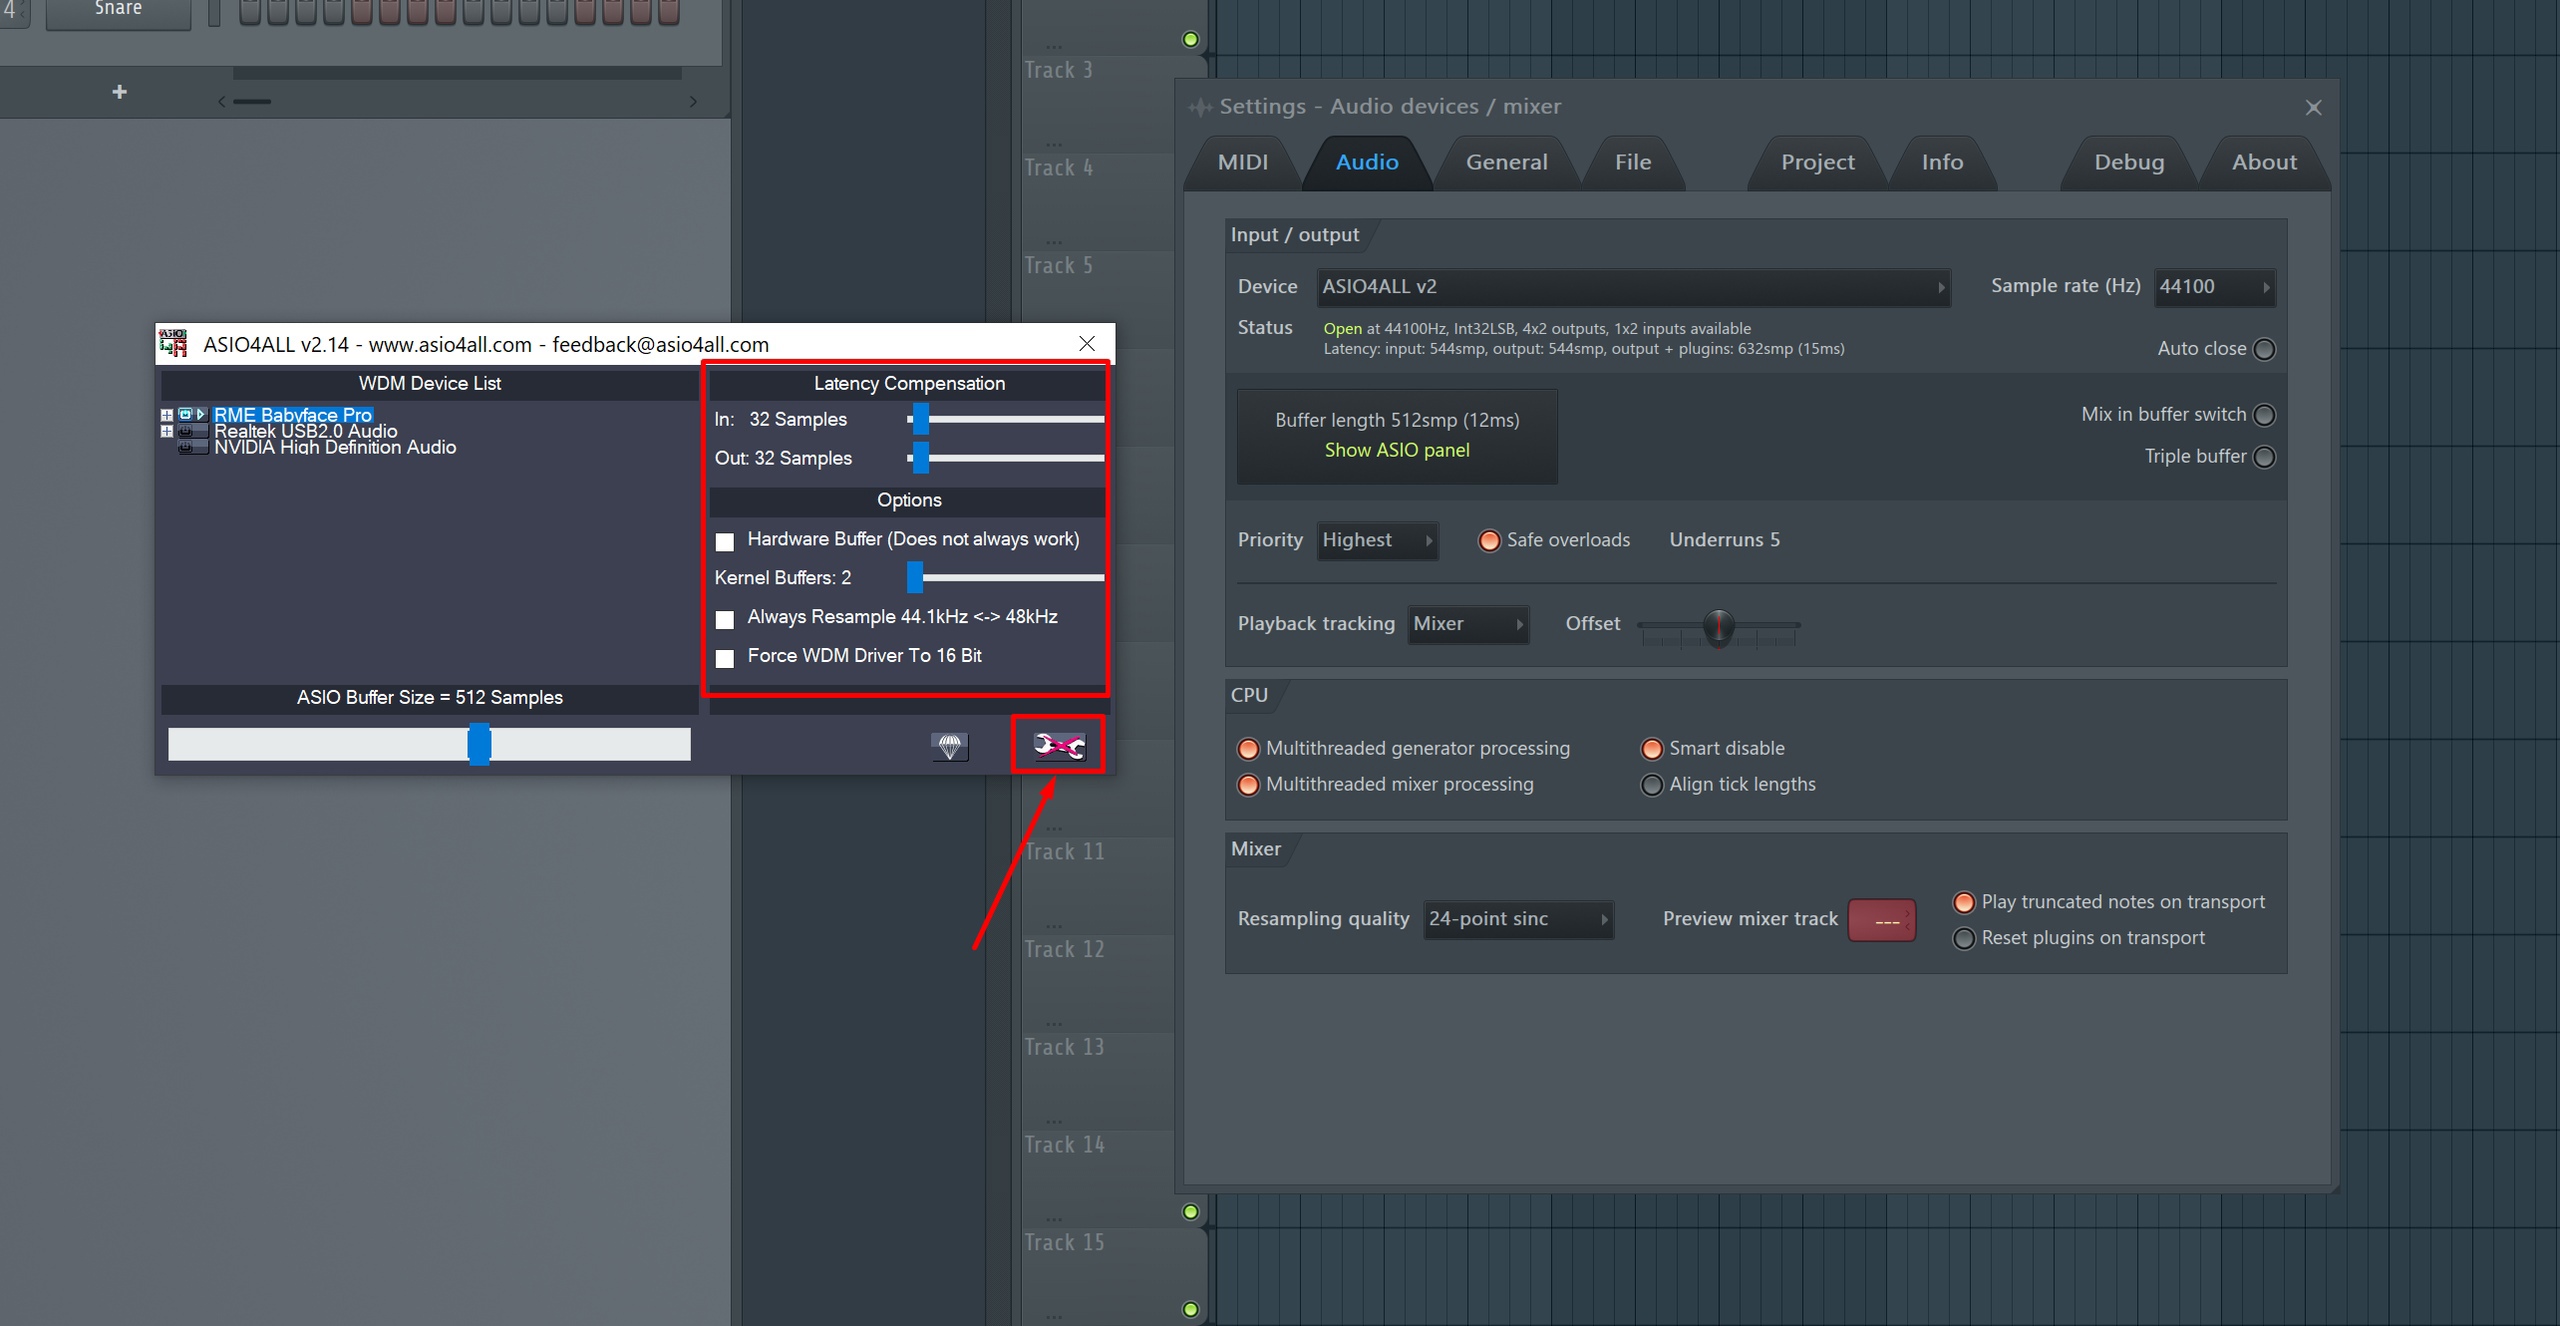Toggle Reset plugins on transport

click(x=1964, y=938)
